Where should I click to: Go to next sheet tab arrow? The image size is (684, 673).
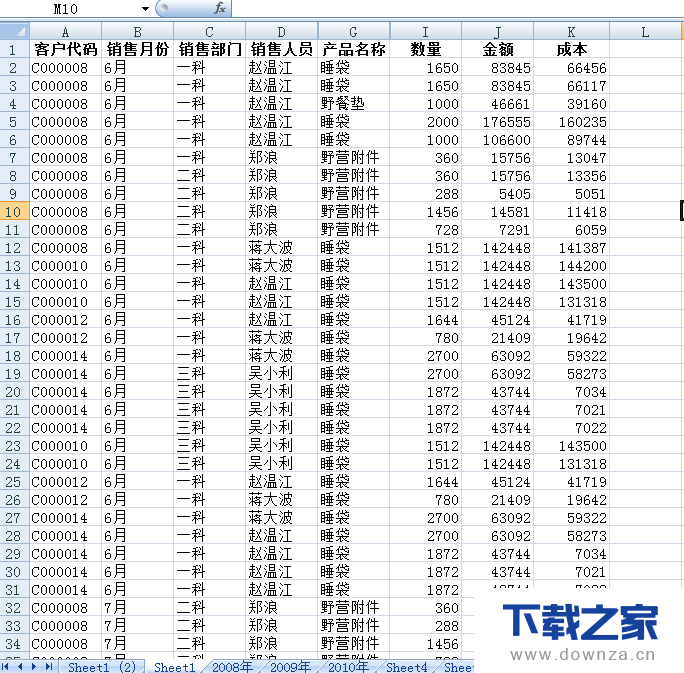pos(34,666)
